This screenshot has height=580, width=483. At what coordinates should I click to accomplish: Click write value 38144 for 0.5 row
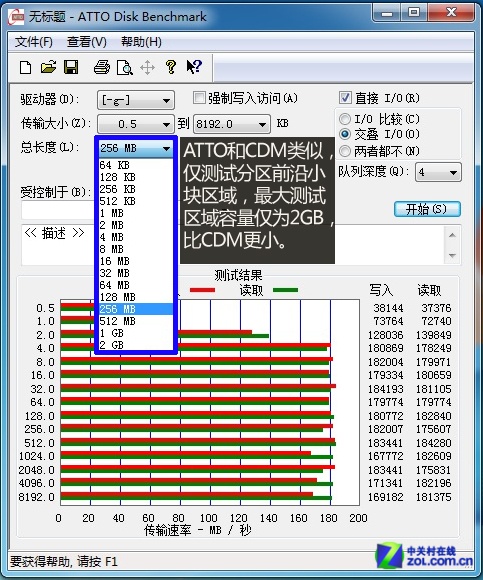click(388, 308)
